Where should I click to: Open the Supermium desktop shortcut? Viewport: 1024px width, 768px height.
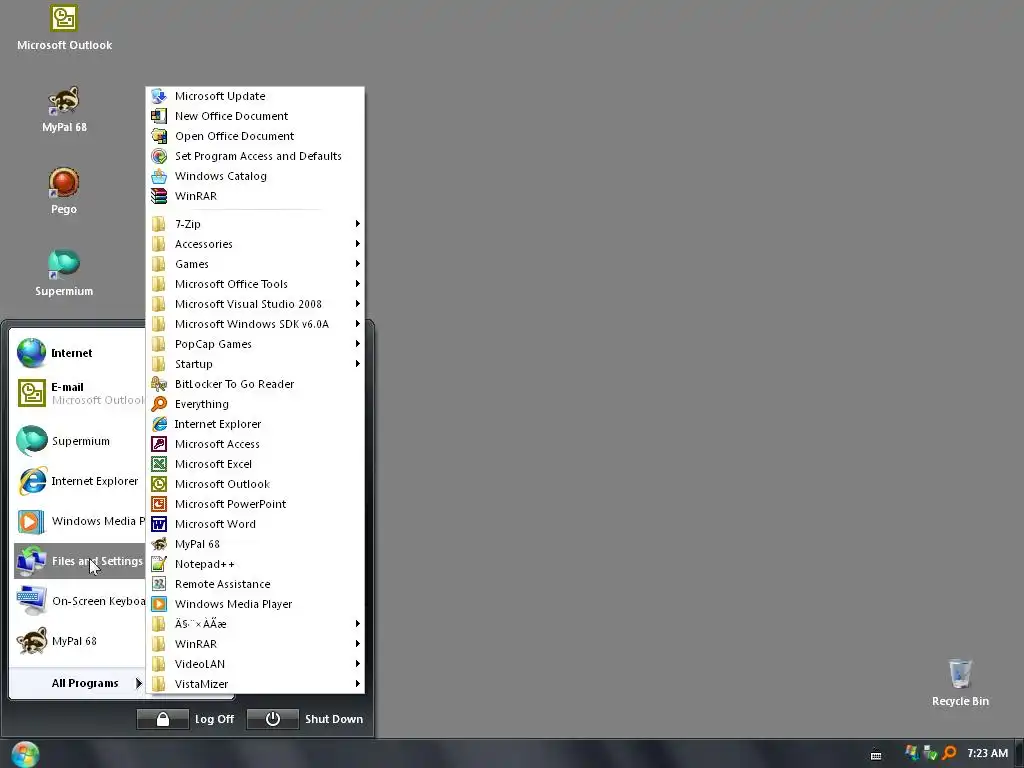pyautogui.click(x=64, y=273)
